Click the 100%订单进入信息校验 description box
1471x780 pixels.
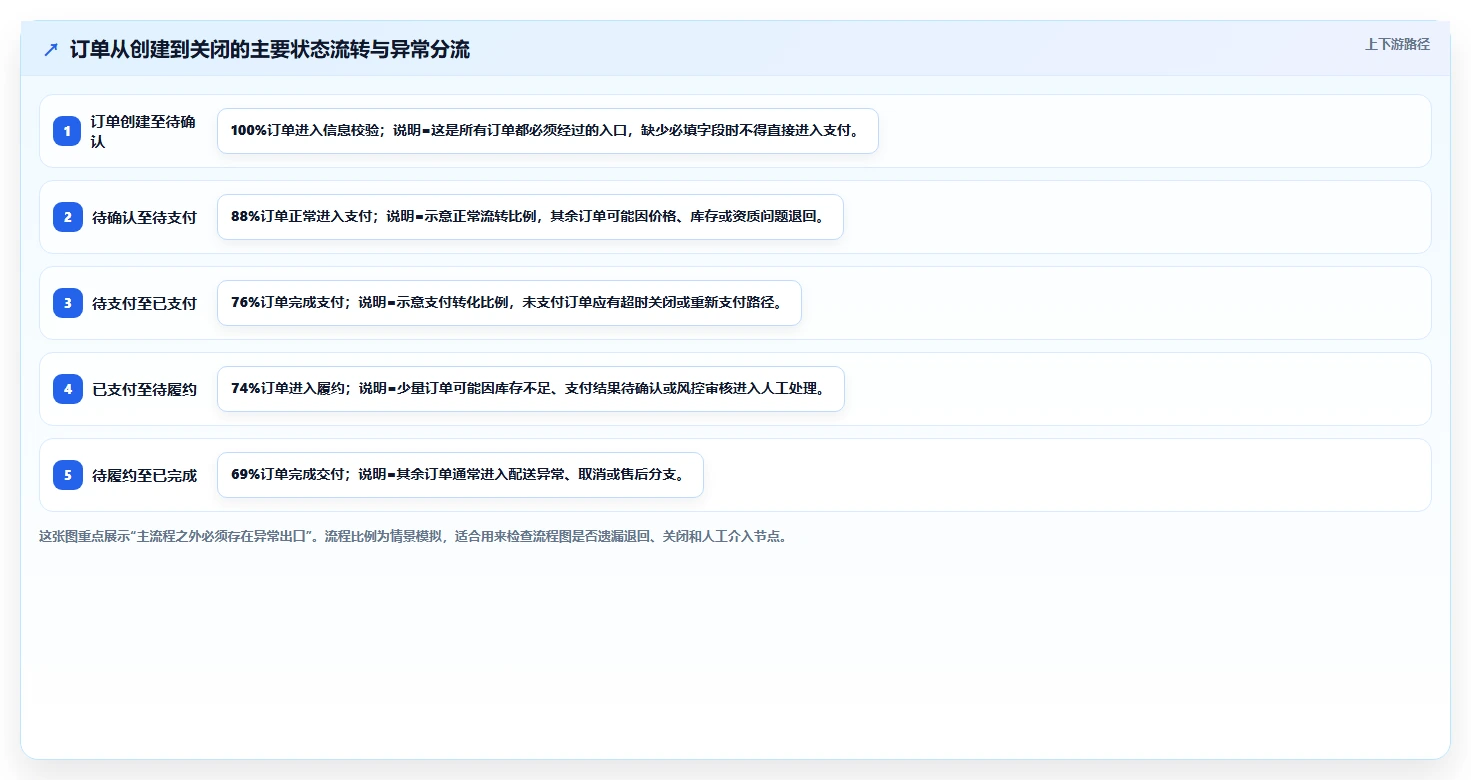point(548,131)
